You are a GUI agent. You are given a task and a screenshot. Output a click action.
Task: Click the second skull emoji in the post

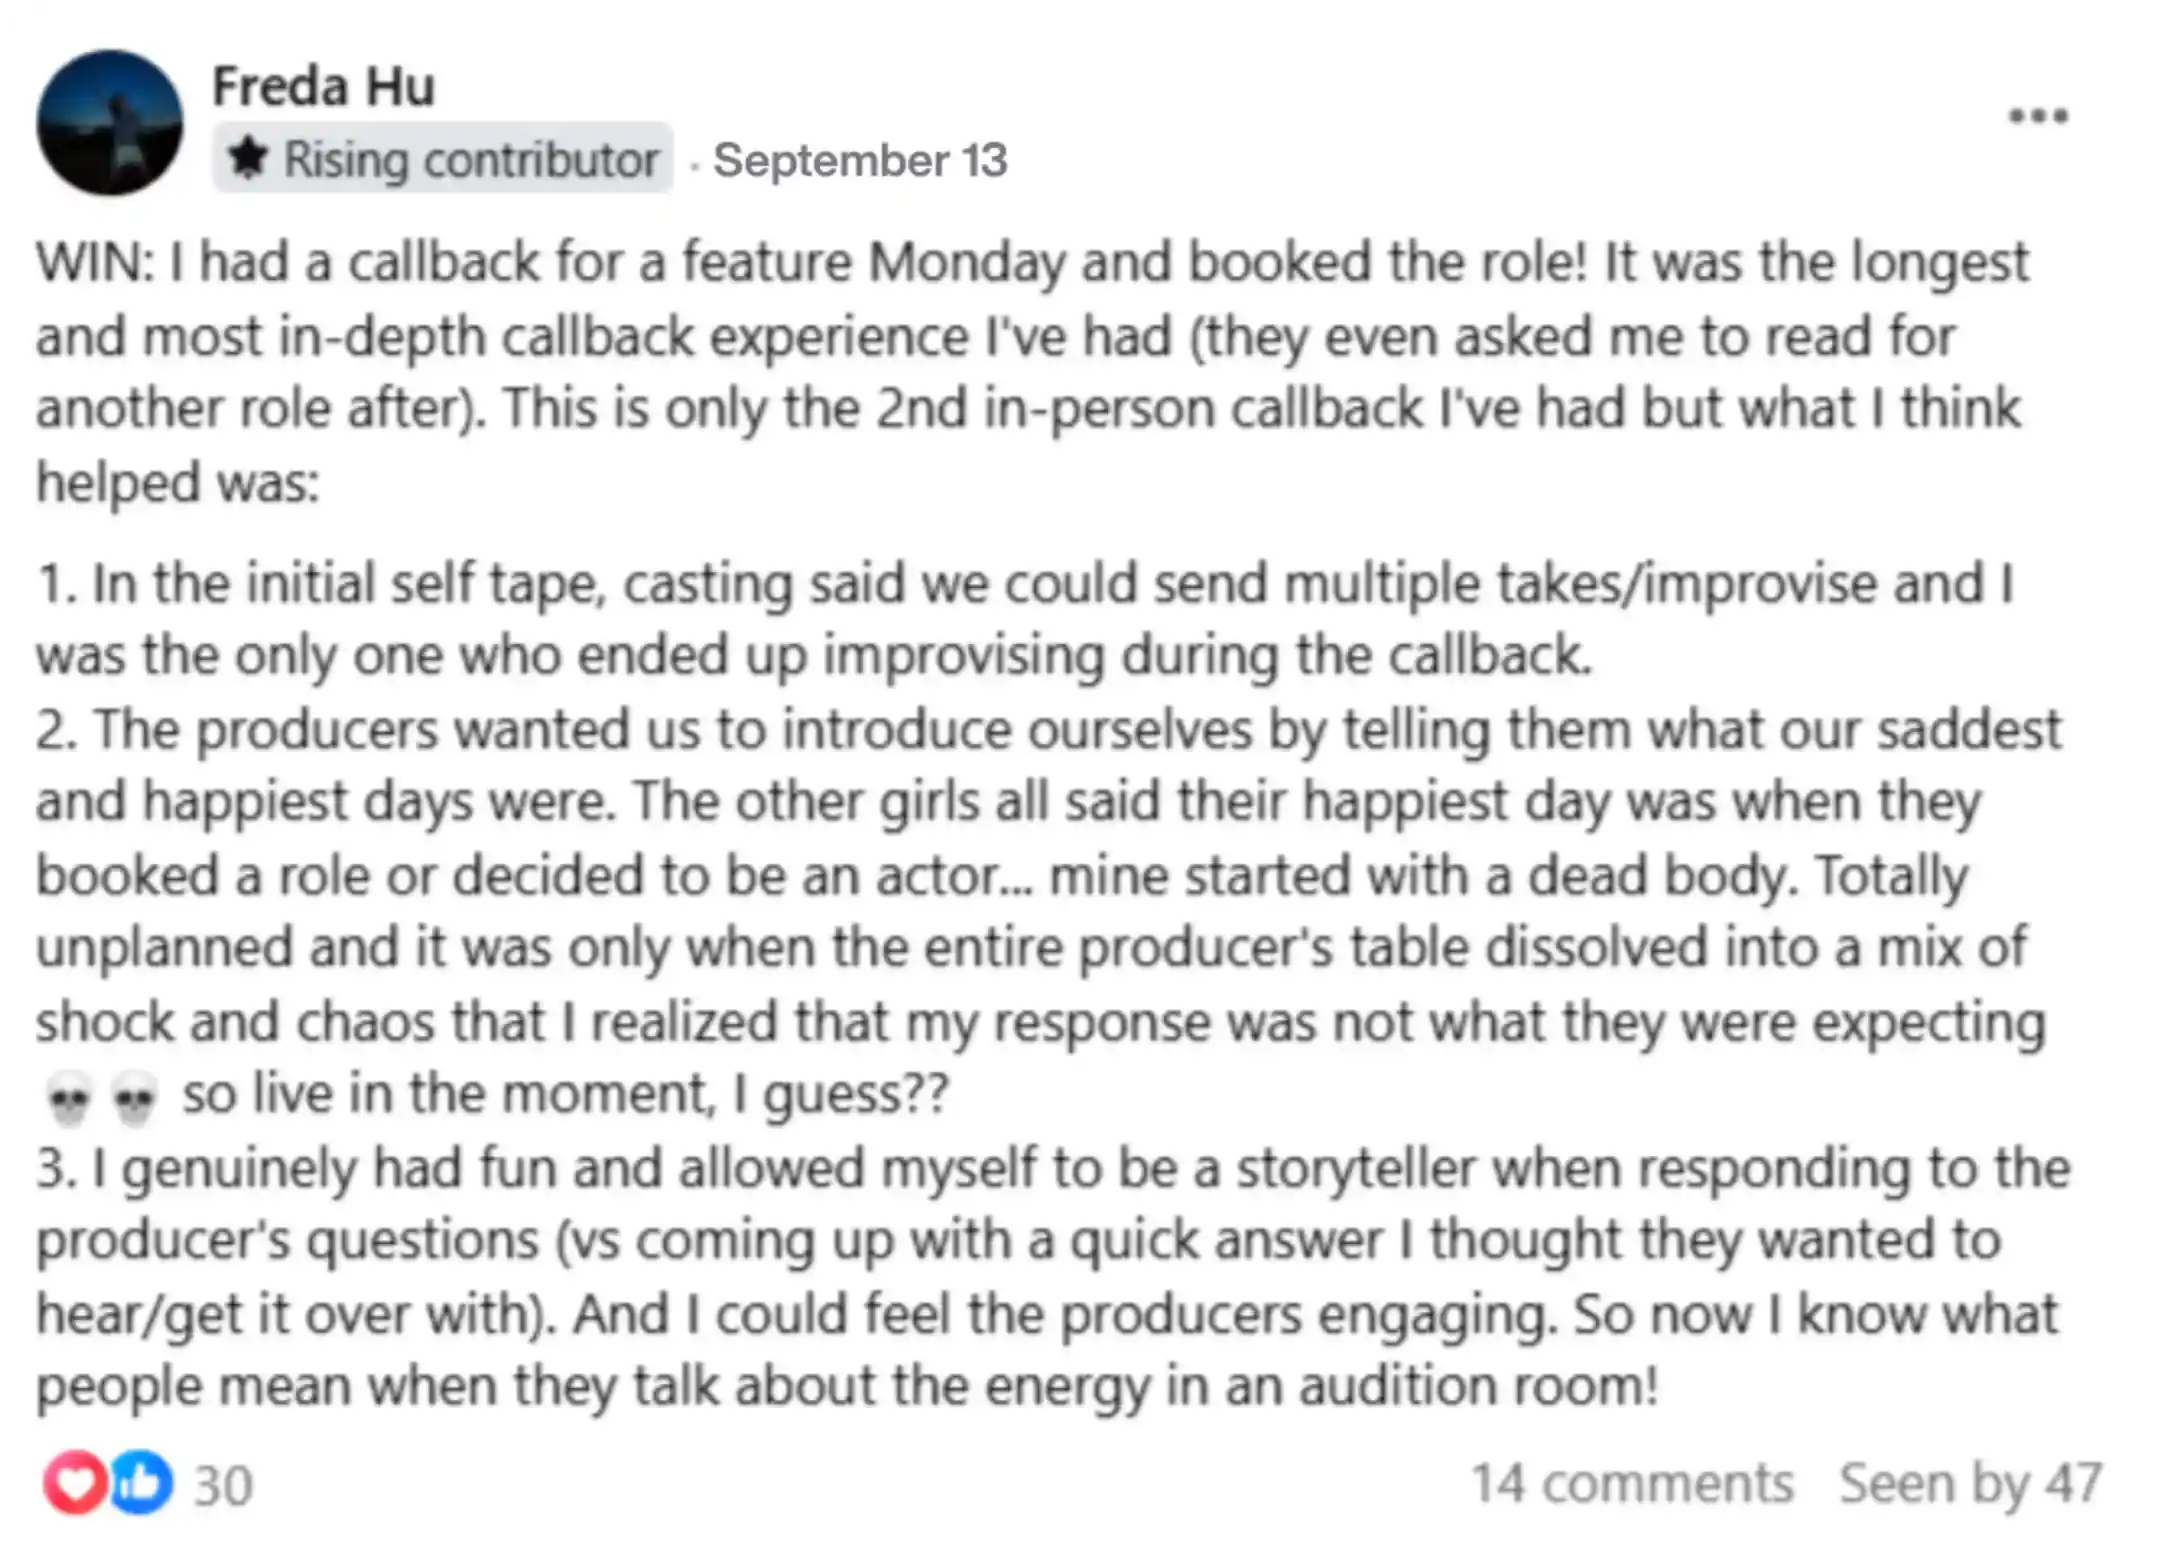[x=134, y=1098]
